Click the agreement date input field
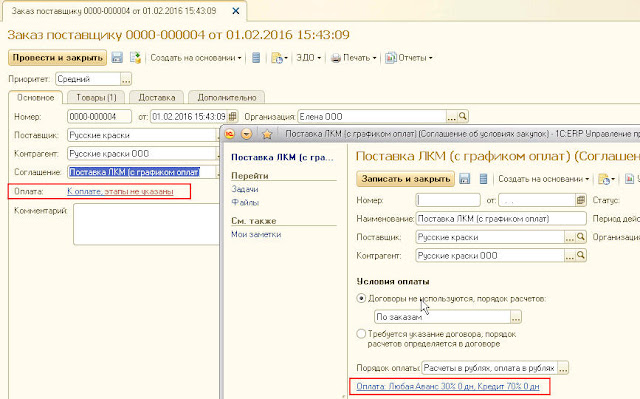Screen dimensions: 640x399 pos(537,200)
